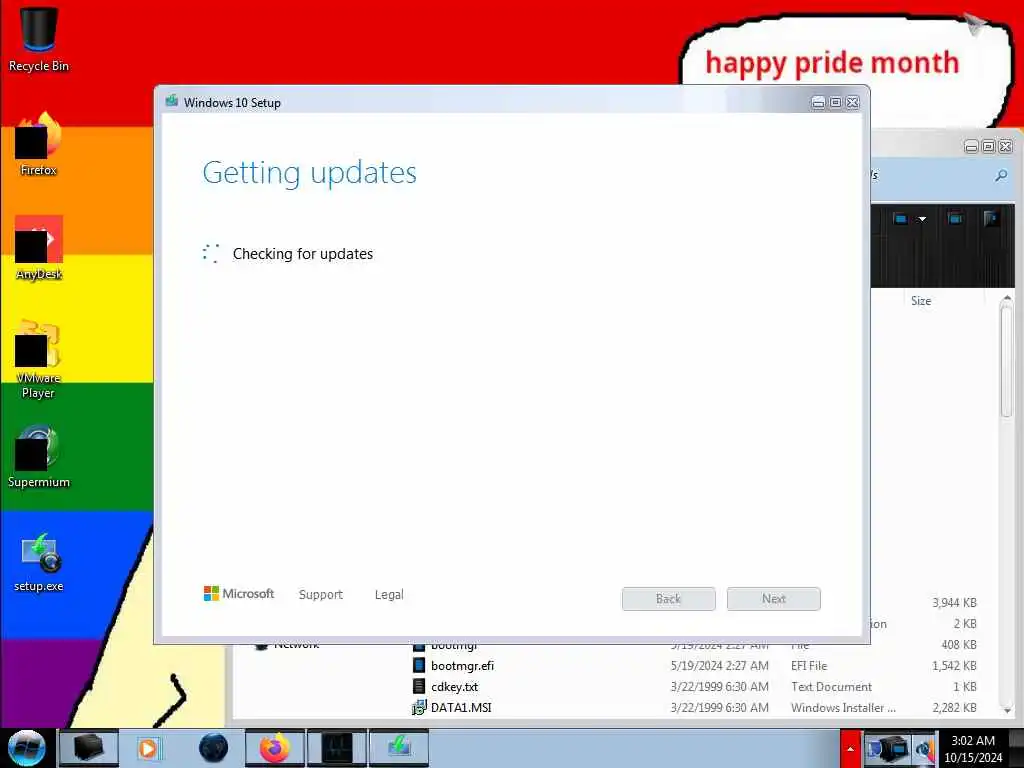Close the Explorer window
The image size is (1024, 768).
(x=1006, y=147)
